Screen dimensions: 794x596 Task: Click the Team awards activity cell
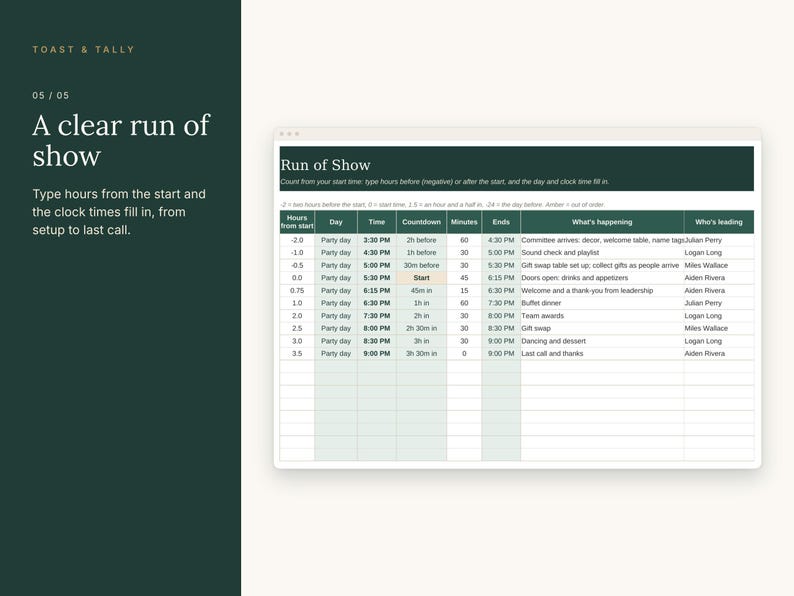pos(602,316)
